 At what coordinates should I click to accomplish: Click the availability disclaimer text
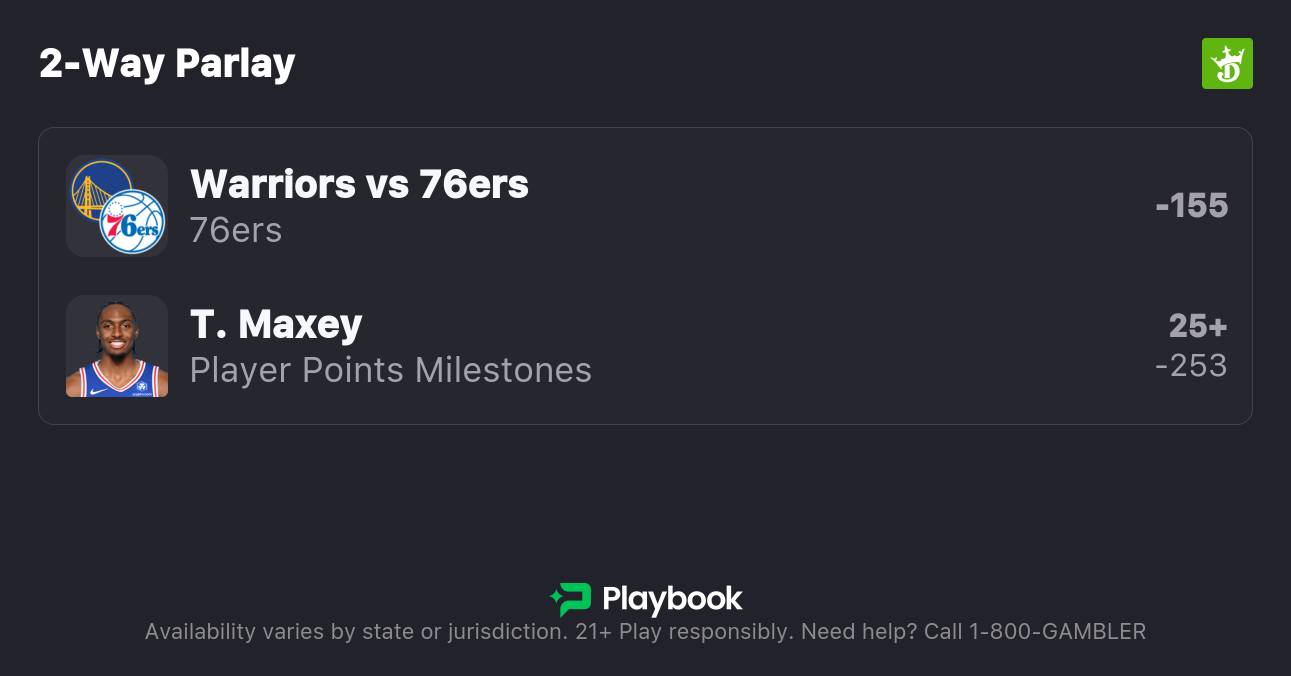pyautogui.click(x=355, y=632)
